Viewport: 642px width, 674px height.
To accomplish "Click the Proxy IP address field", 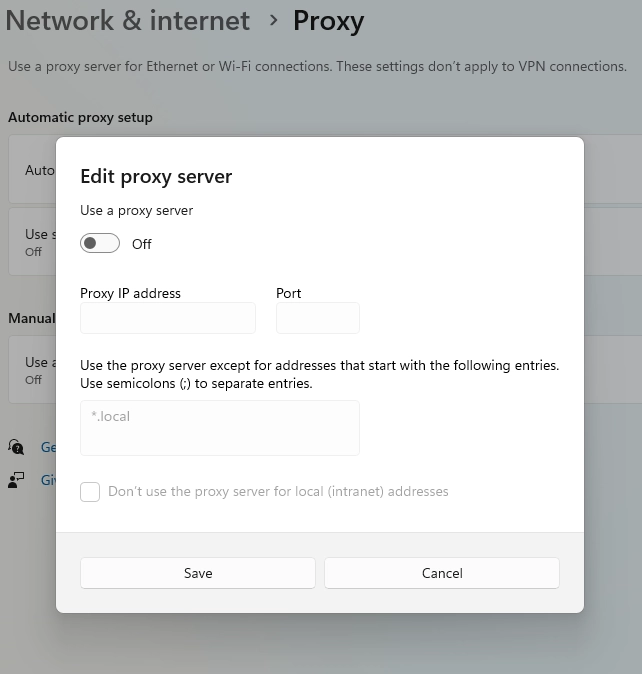I will click(x=168, y=318).
